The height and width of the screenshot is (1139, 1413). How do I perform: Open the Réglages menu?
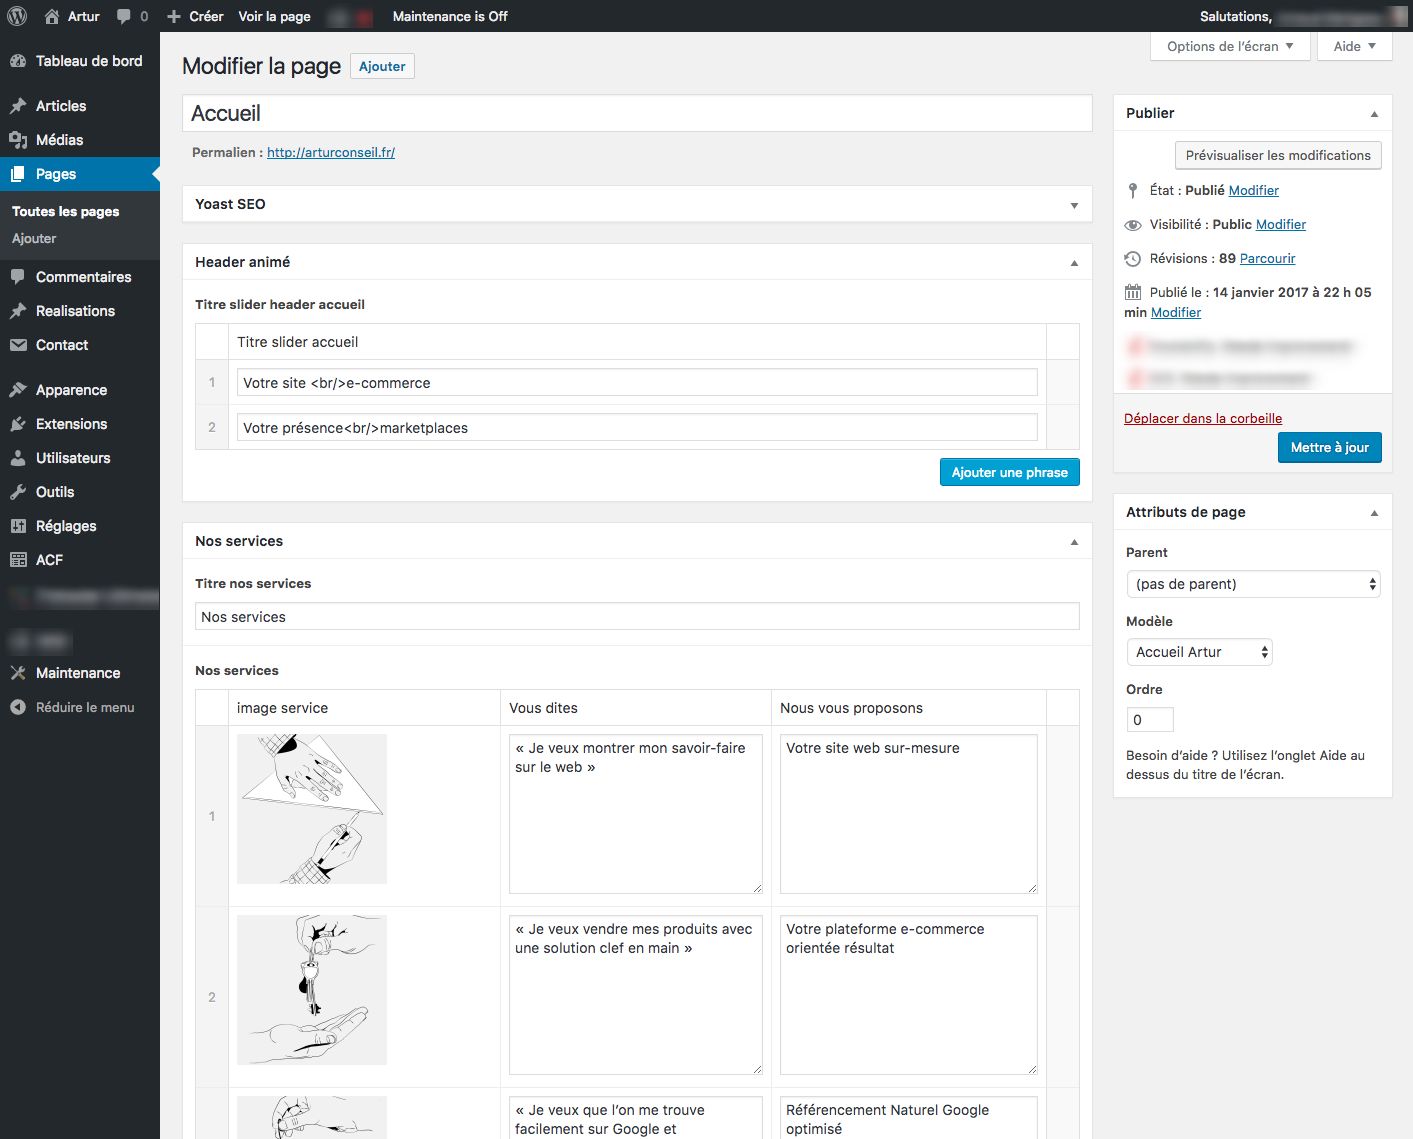click(66, 526)
